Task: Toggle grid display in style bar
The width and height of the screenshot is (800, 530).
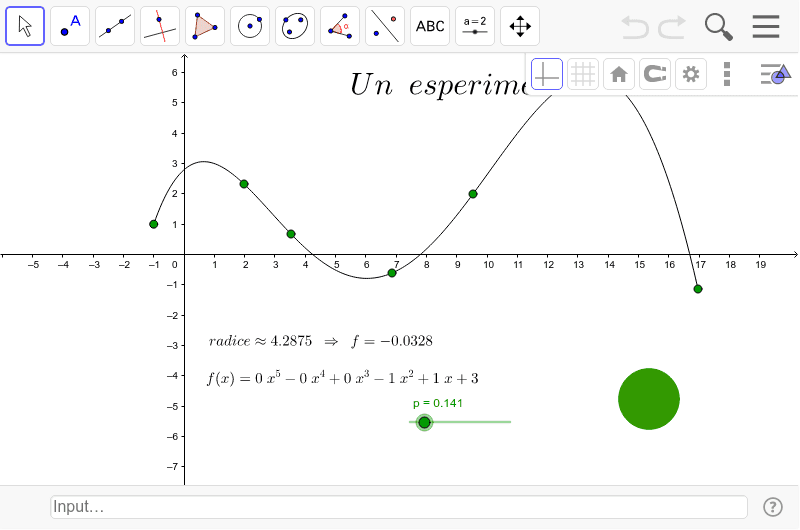Action: tap(583, 74)
